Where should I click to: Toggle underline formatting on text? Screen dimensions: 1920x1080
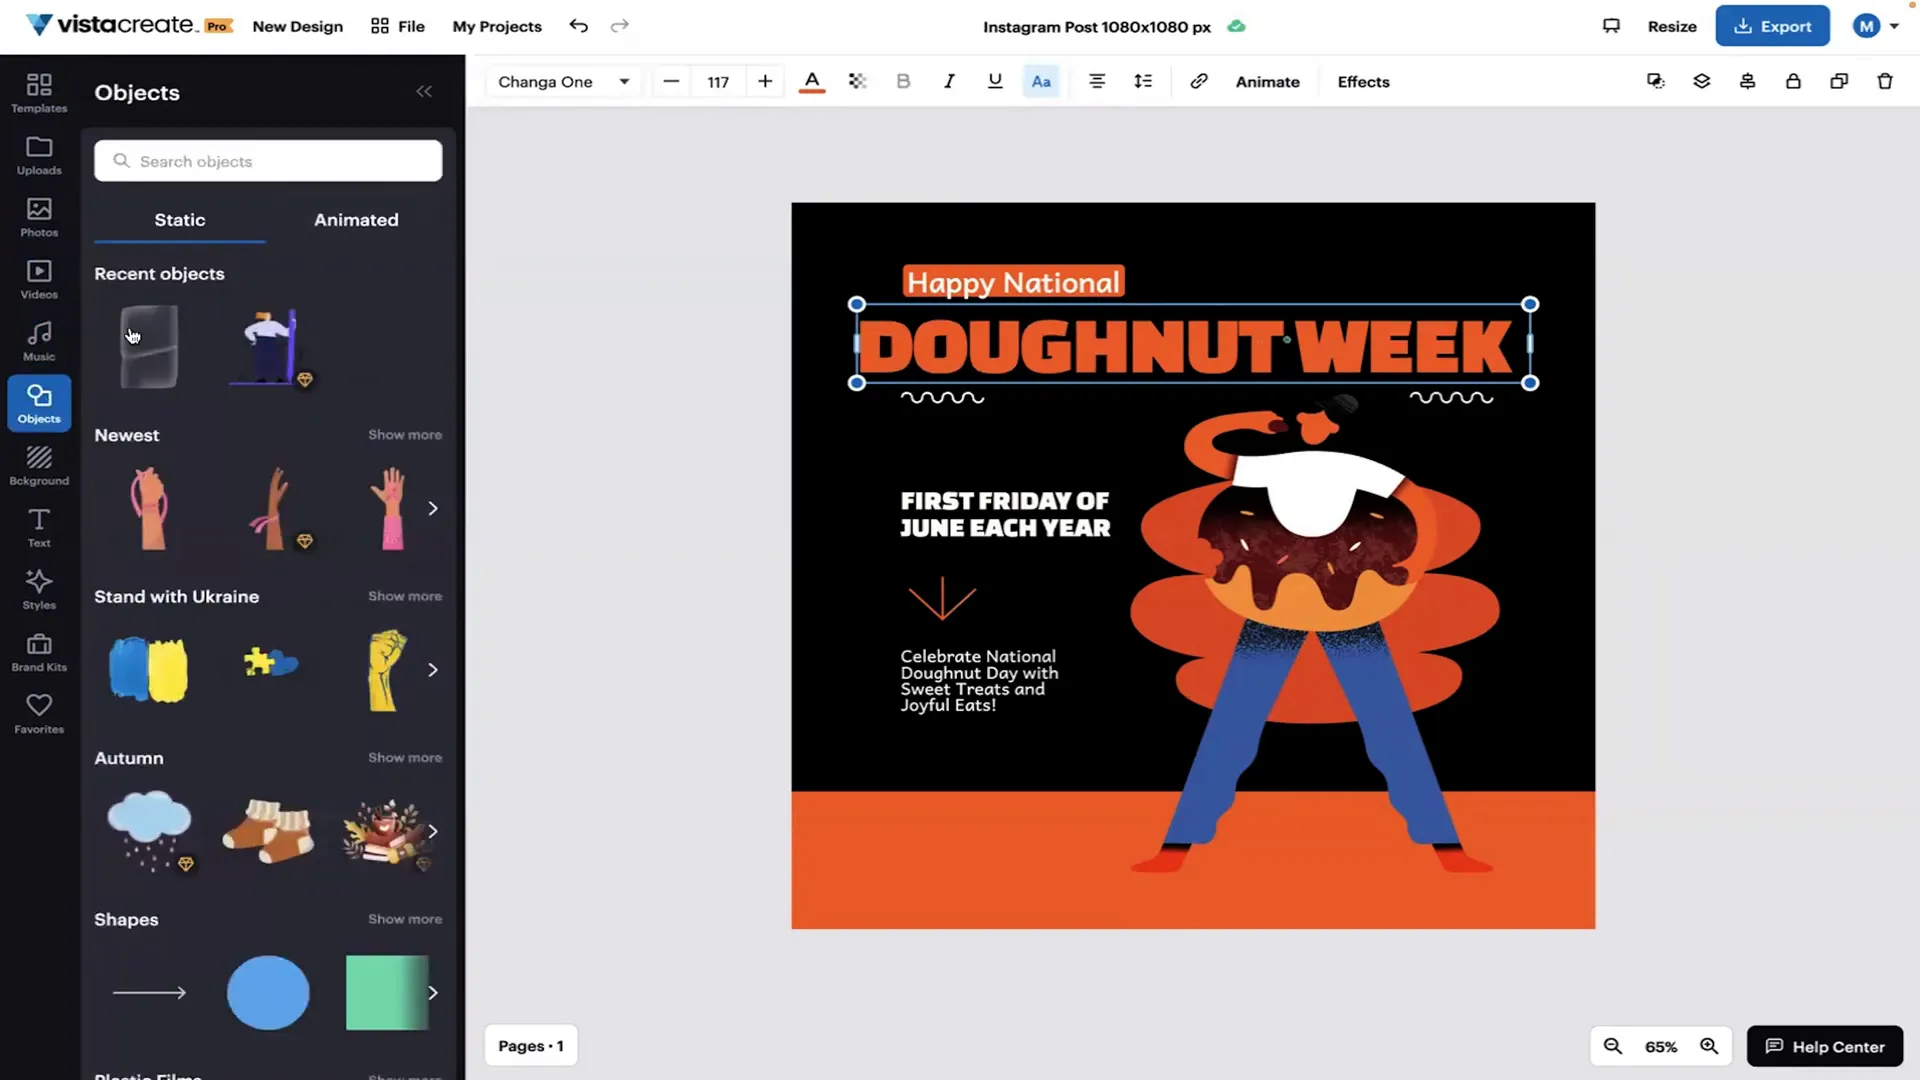994,82
